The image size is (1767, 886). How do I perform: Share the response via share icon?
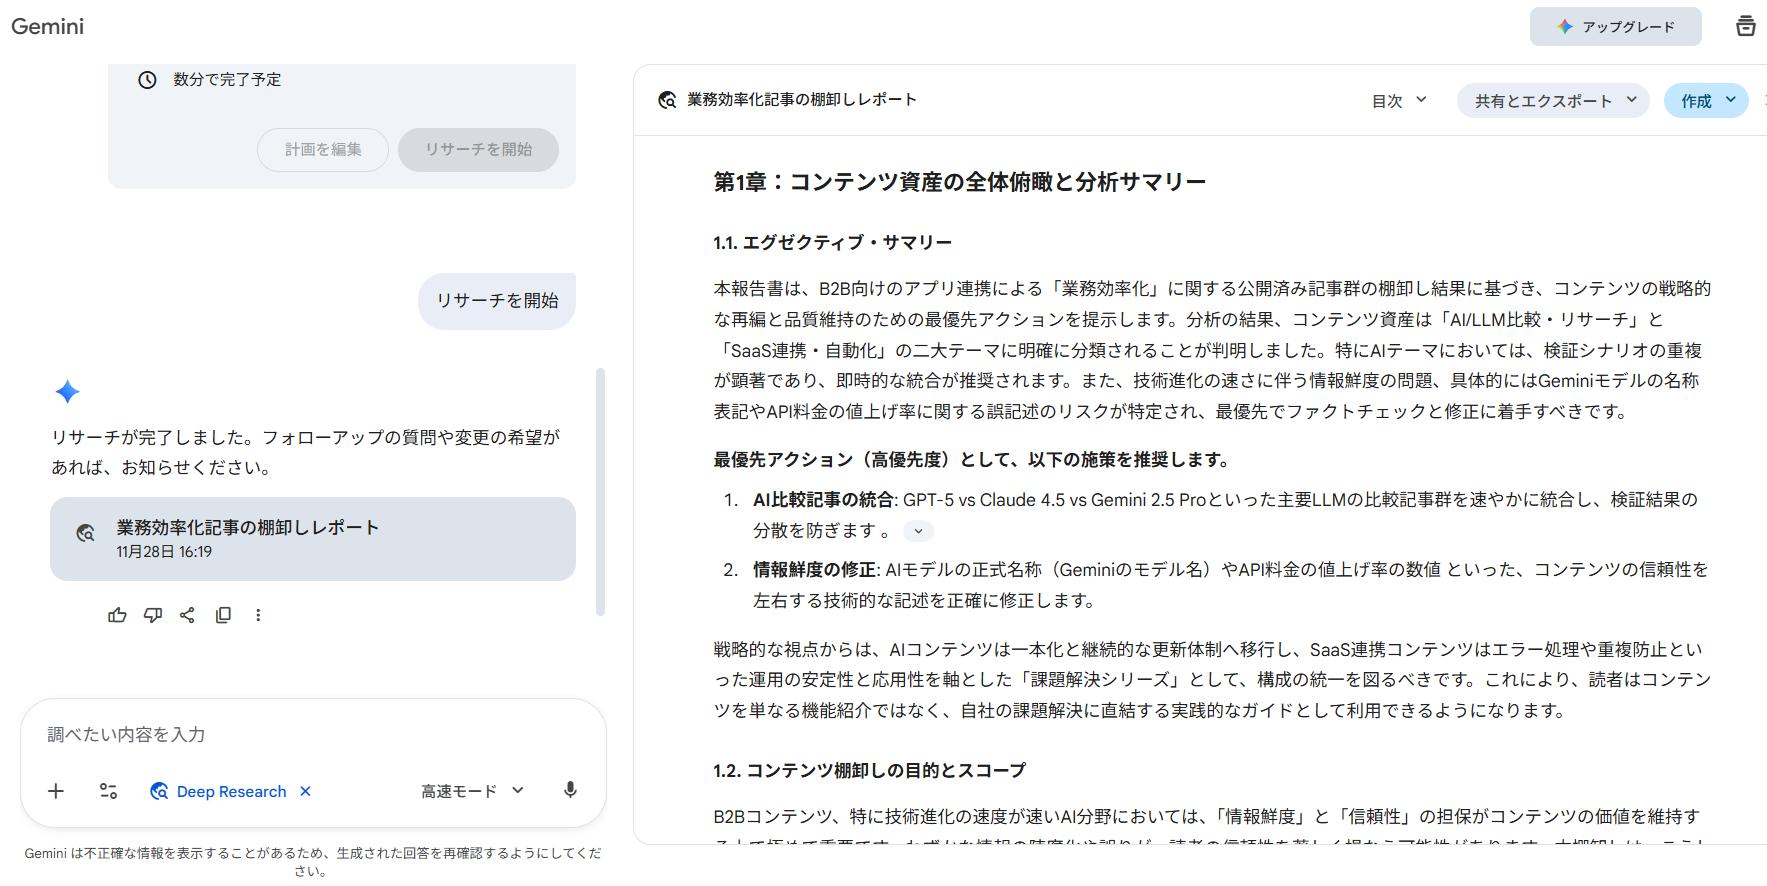coord(187,615)
